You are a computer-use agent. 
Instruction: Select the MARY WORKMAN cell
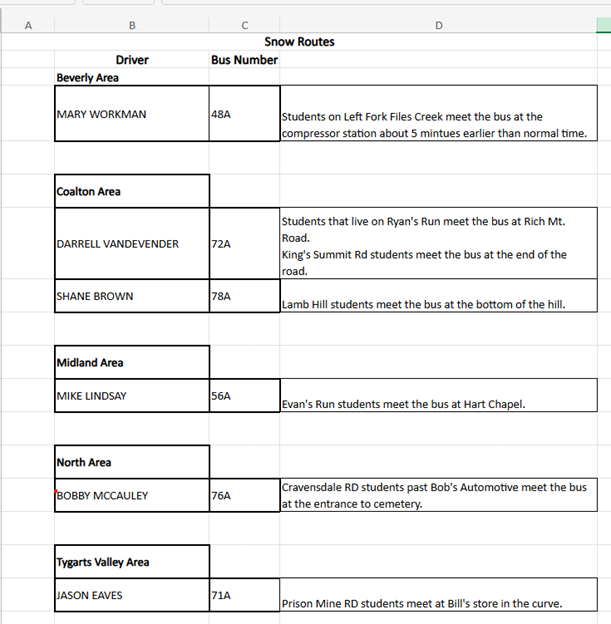pyautogui.click(x=131, y=114)
